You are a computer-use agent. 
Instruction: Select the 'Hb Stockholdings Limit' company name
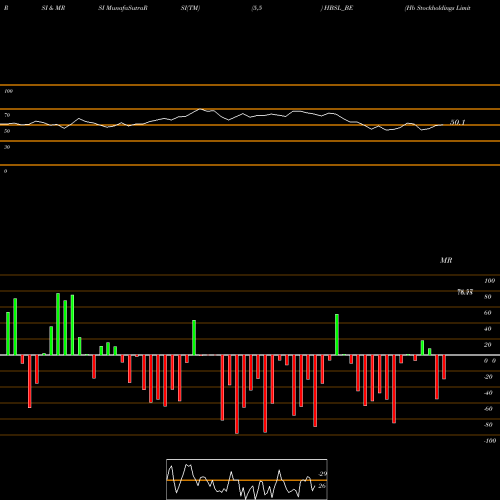(x=438, y=8)
